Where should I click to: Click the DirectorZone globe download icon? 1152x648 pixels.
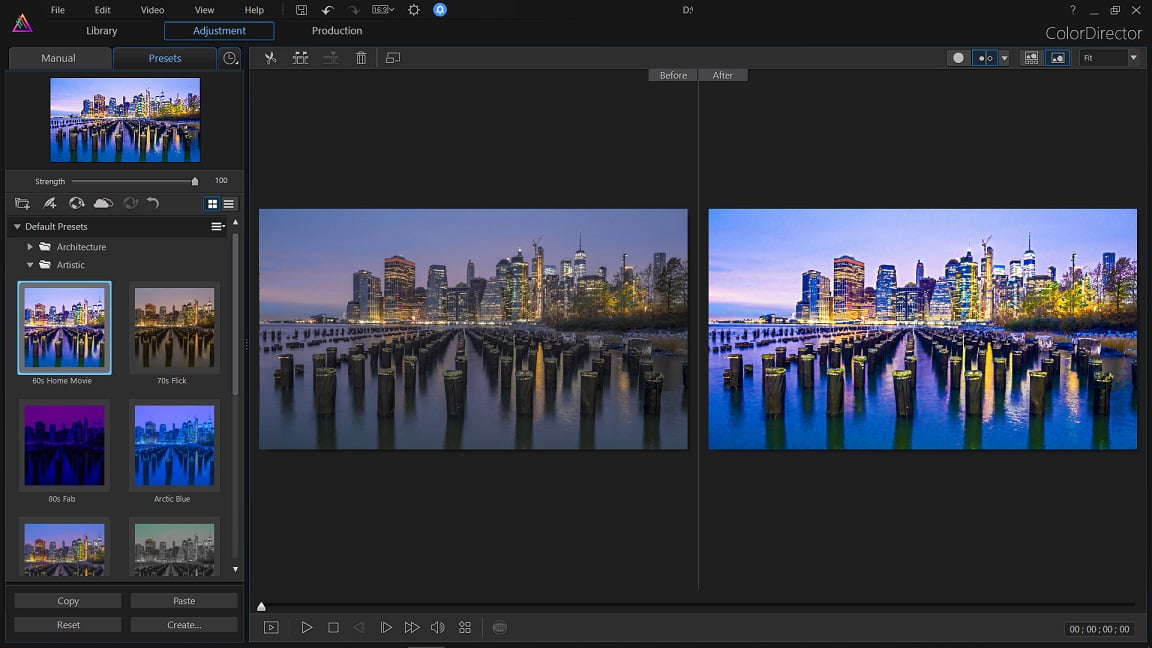(x=76, y=203)
